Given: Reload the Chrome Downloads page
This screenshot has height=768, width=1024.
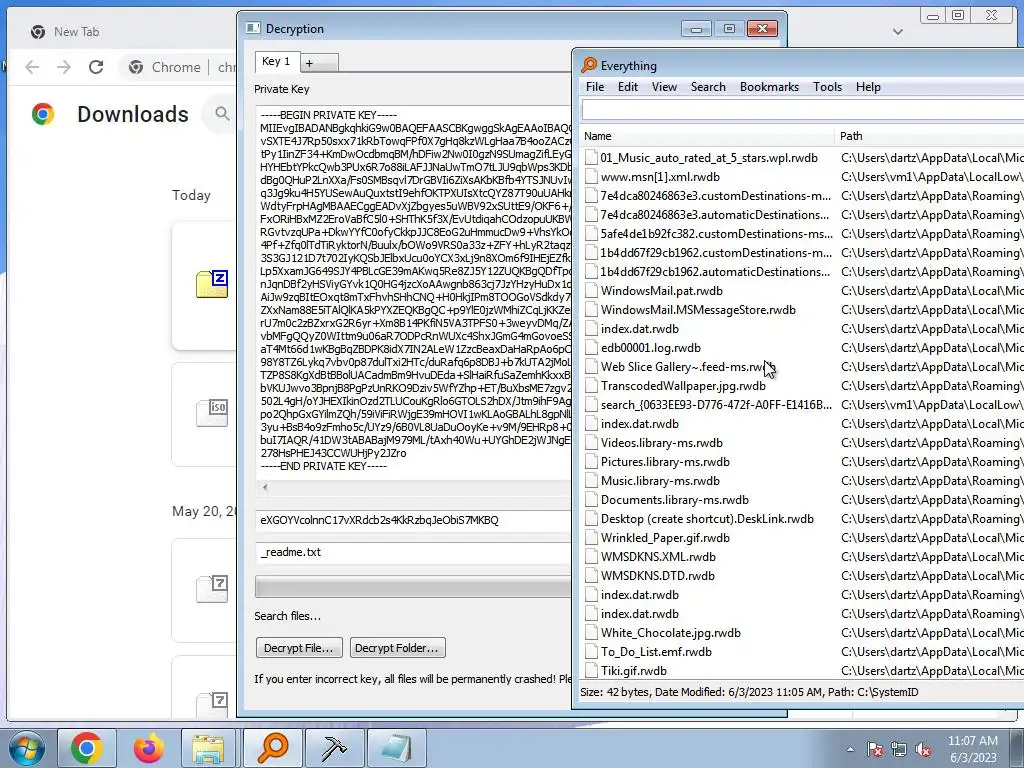Looking at the screenshot, I should point(96,67).
